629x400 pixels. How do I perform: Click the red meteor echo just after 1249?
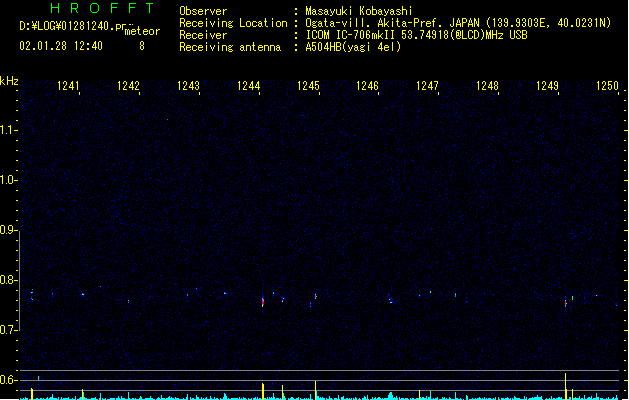566,303
